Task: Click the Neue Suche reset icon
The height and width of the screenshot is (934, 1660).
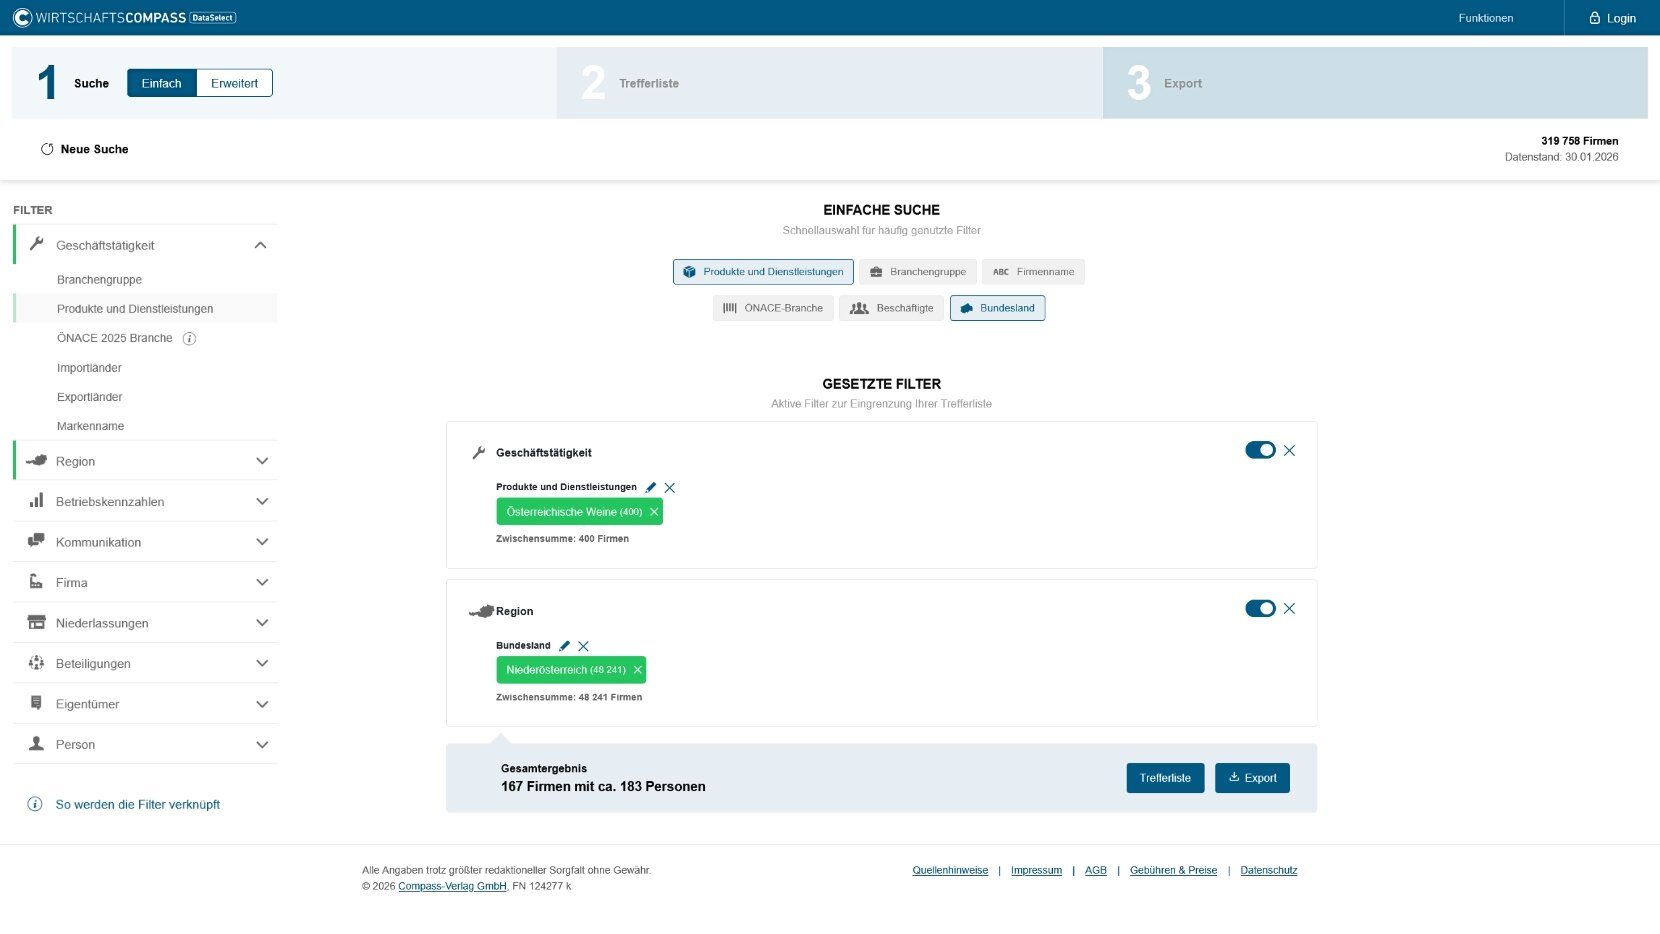Action: click(47, 149)
